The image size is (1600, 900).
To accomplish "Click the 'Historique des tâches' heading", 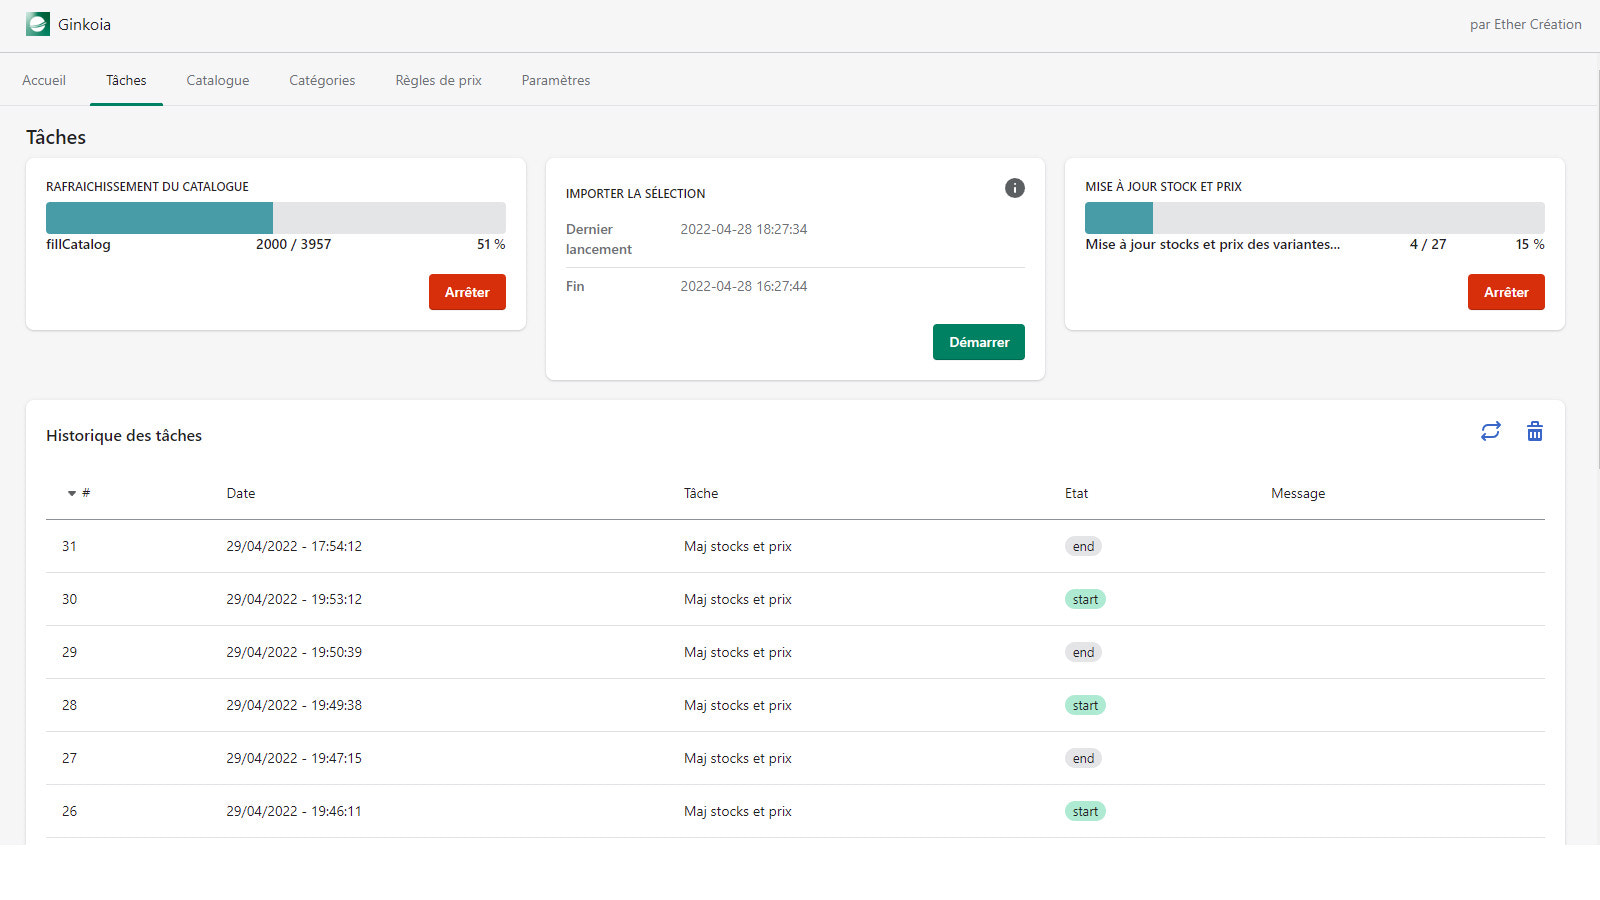I will point(124,435).
